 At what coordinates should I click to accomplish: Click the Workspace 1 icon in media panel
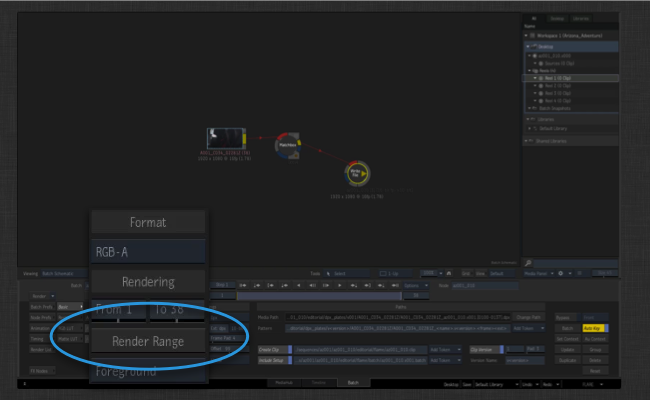coord(533,36)
